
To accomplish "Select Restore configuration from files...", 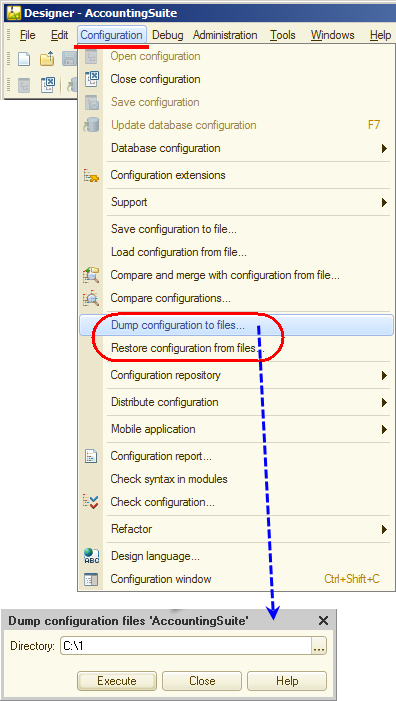I will point(236,348).
